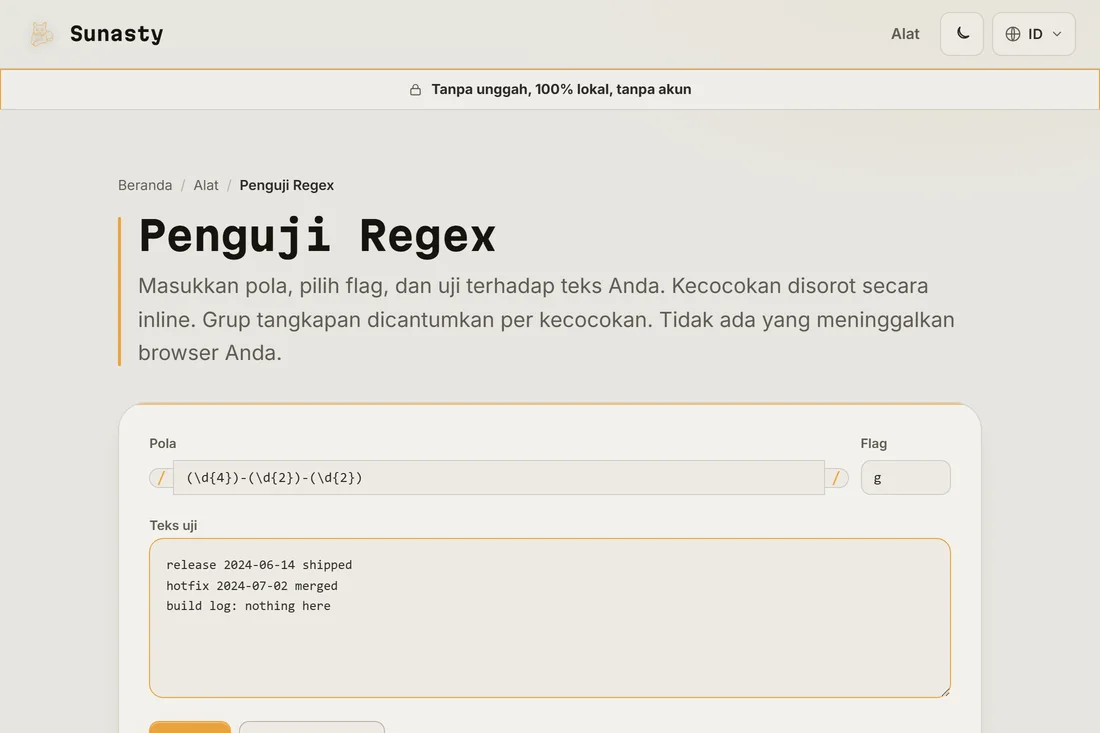1100x733 pixels.
Task: Click the description paragraph starting 'Masukkan pola'
Action: tap(546, 319)
